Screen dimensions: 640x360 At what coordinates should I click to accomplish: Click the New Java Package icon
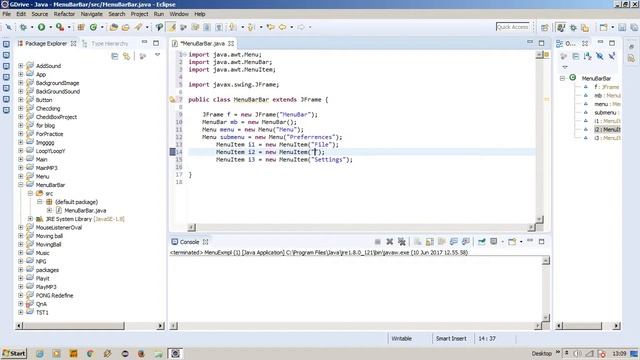tap(81, 27)
